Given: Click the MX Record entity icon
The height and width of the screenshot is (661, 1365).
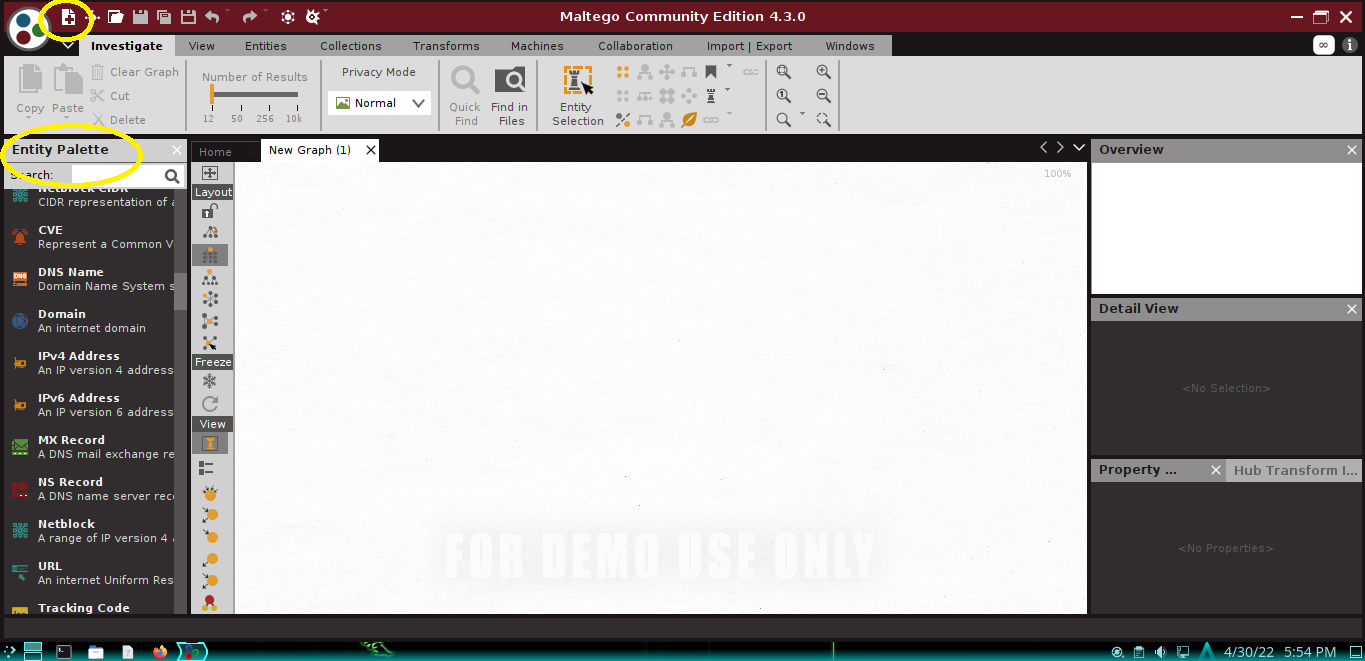Looking at the screenshot, I should [20, 447].
